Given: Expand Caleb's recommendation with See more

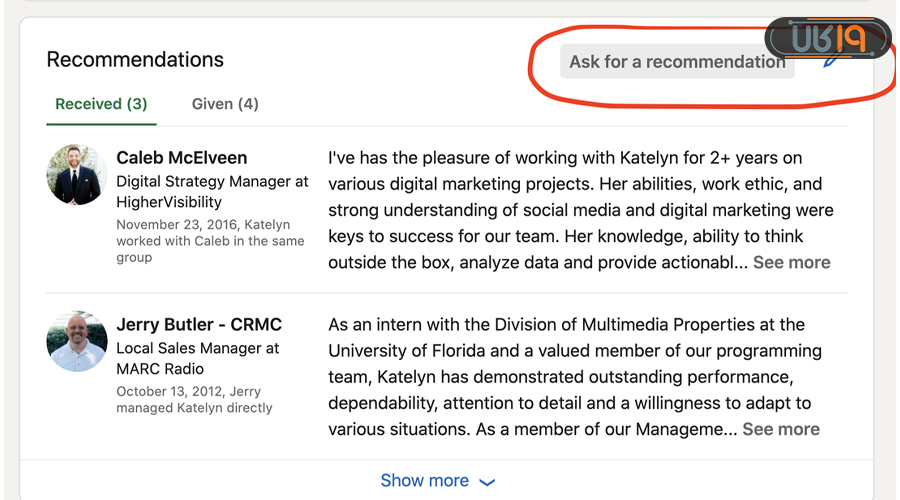Looking at the screenshot, I should tap(791, 262).
